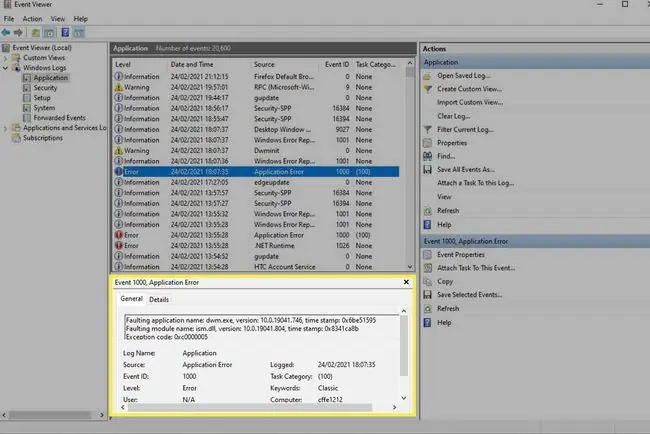
Task: Click the warning icon on RPC row
Action: 119,87
